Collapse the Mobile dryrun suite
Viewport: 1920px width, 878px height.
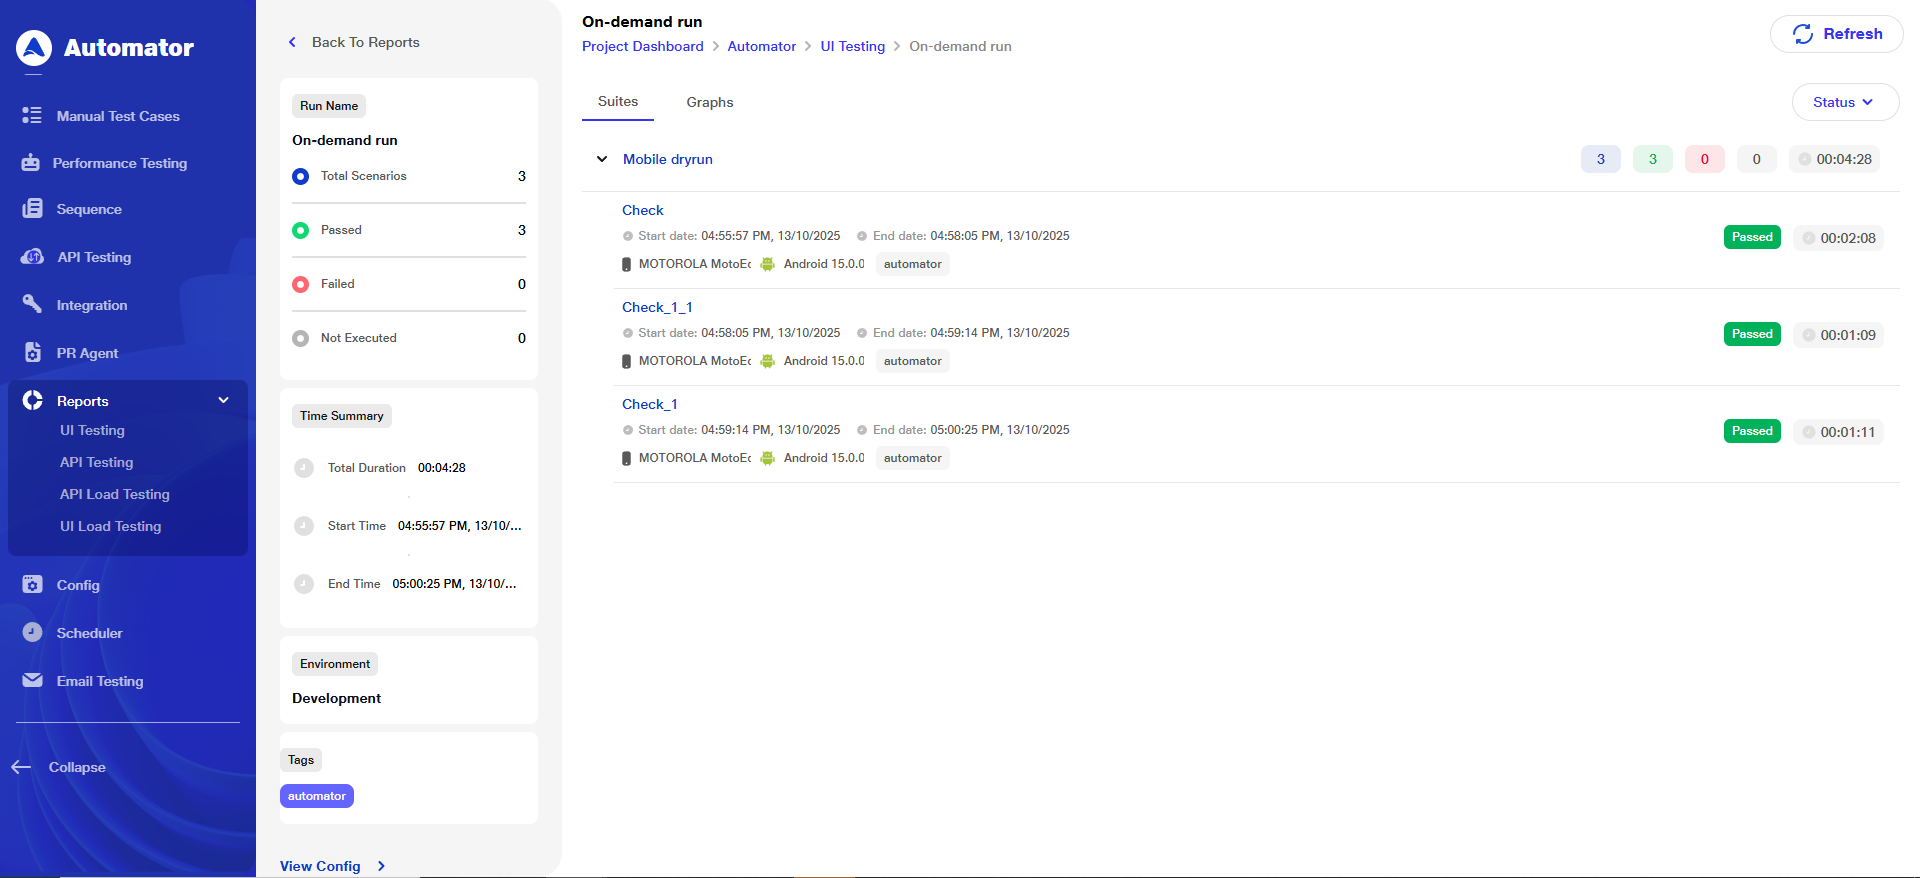click(602, 159)
